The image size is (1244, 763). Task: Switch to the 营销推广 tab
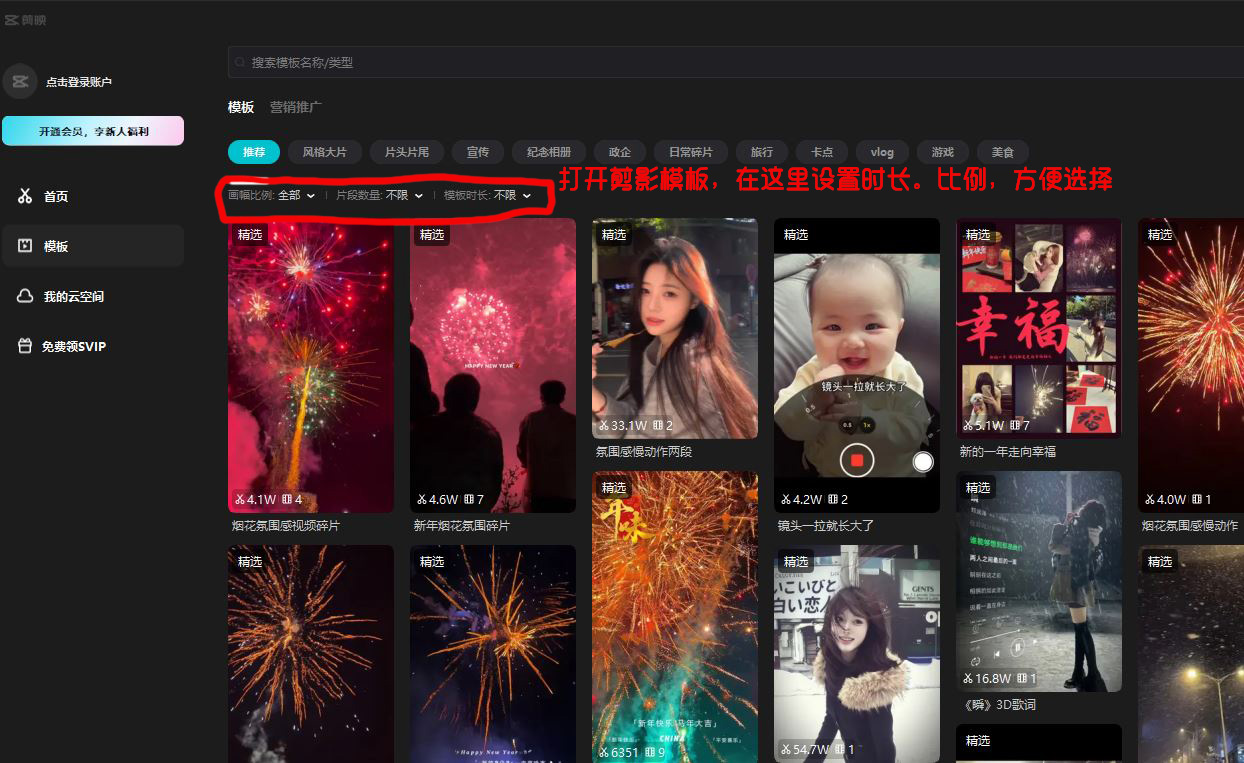[295, 107]
